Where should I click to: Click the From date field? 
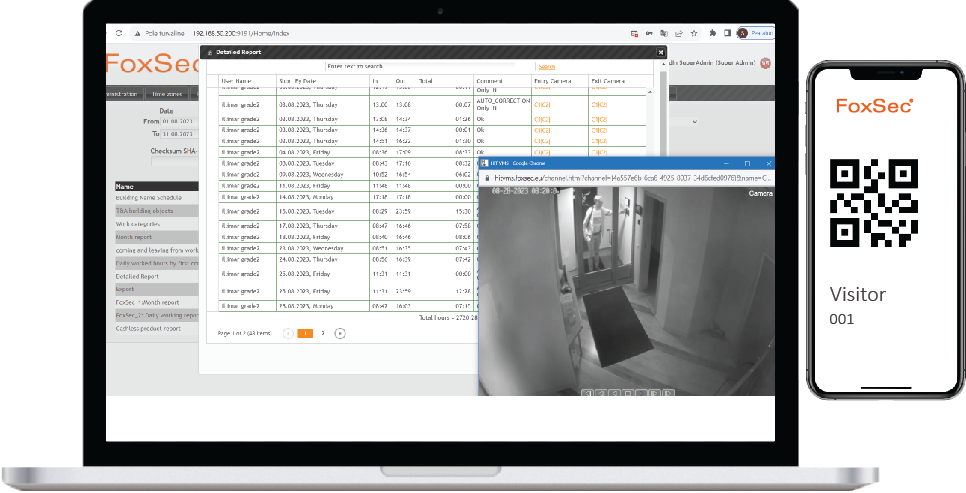coord(177,121)
